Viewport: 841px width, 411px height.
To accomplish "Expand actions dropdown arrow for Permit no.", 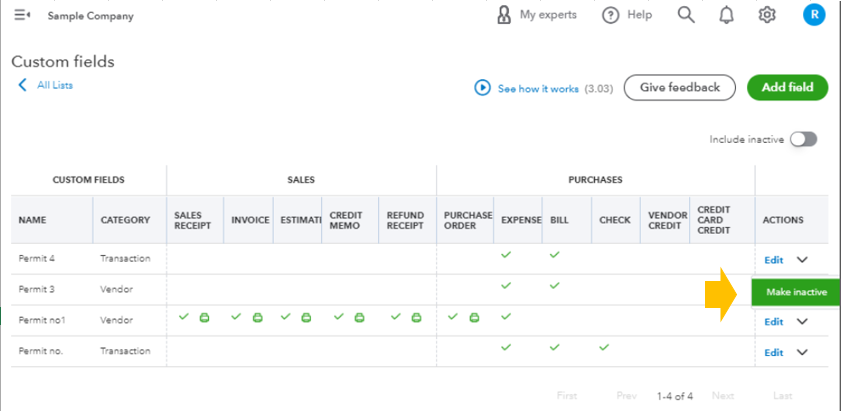I will [802, 353].
